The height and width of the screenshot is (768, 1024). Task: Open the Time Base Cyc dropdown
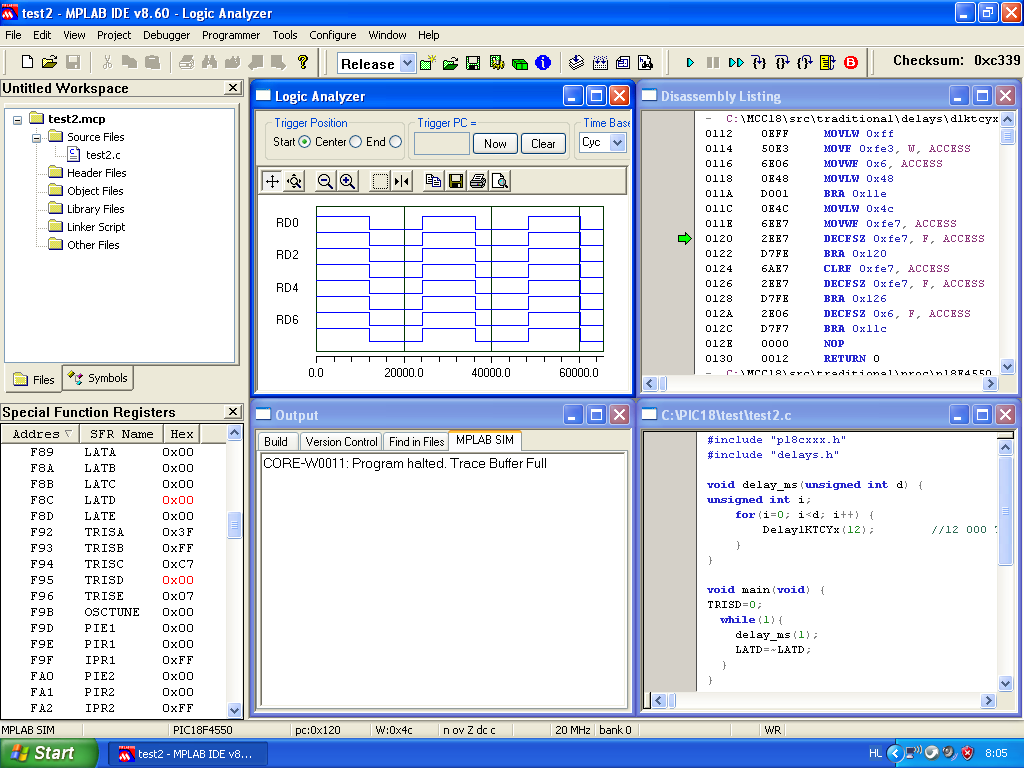click(617, 143)
